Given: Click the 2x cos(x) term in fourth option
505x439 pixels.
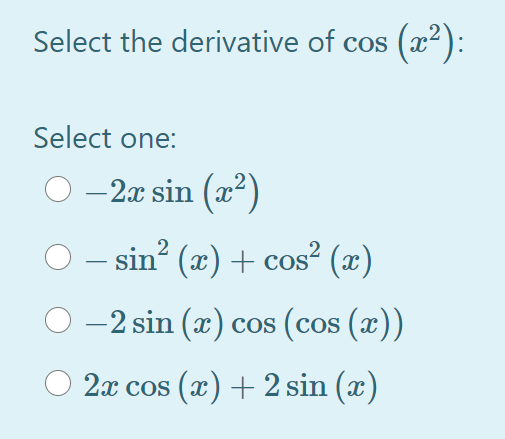Looking at the screenshot, I should coord(152,386).
